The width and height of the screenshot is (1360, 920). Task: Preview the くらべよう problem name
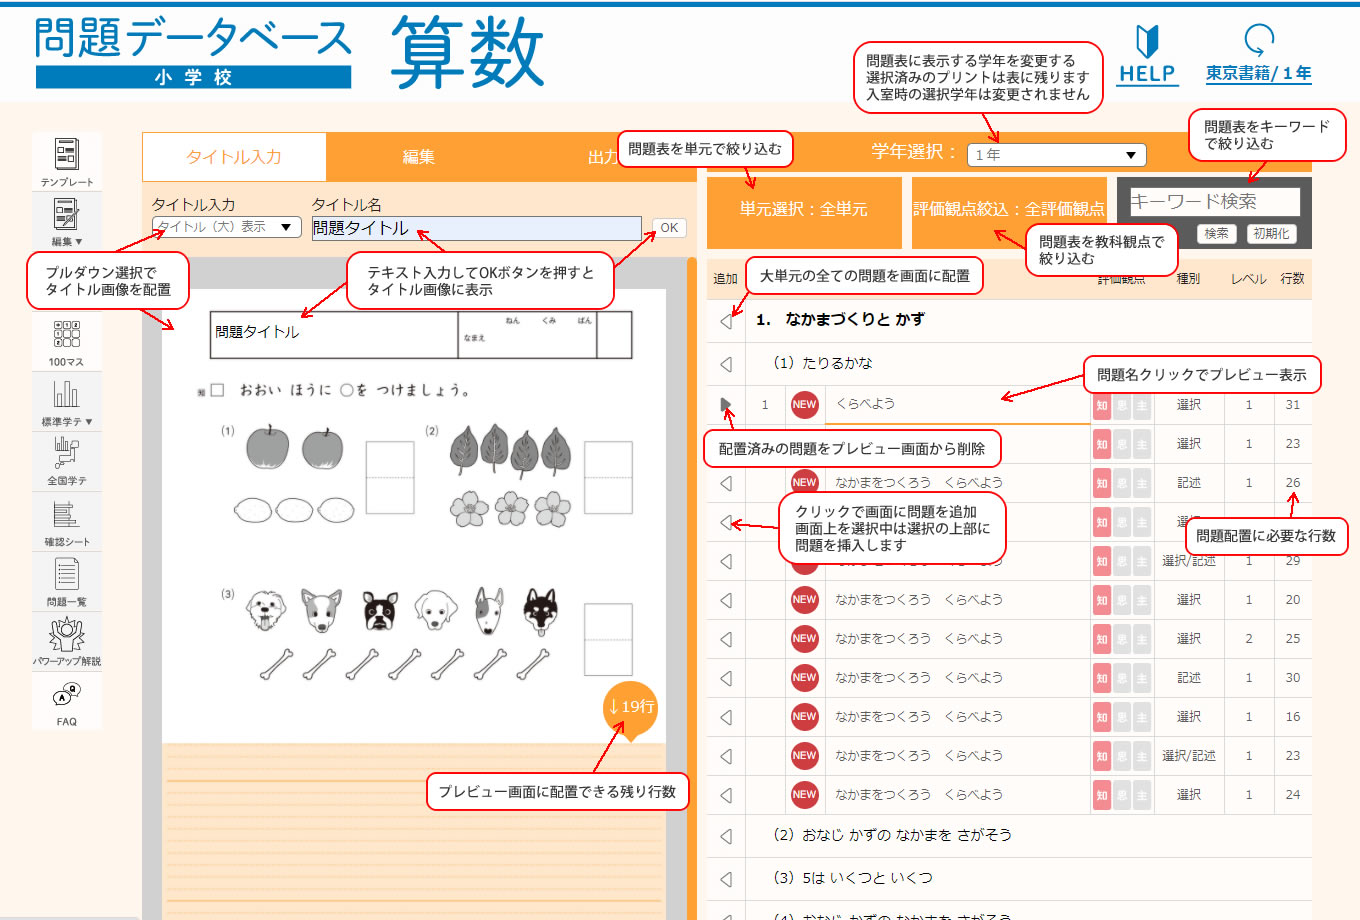[865, 404]
